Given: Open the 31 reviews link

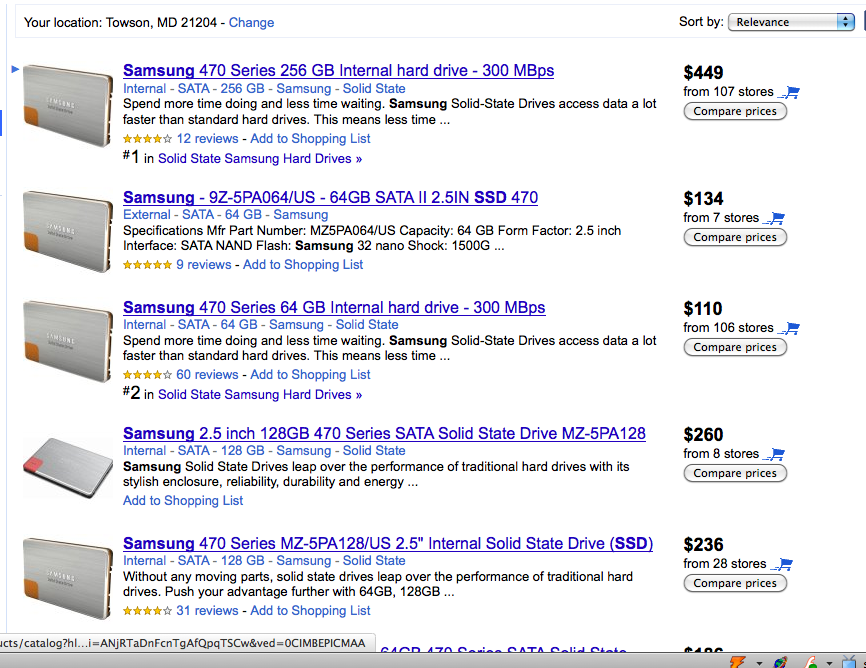Looking at the screenshot, I should 208,611.
